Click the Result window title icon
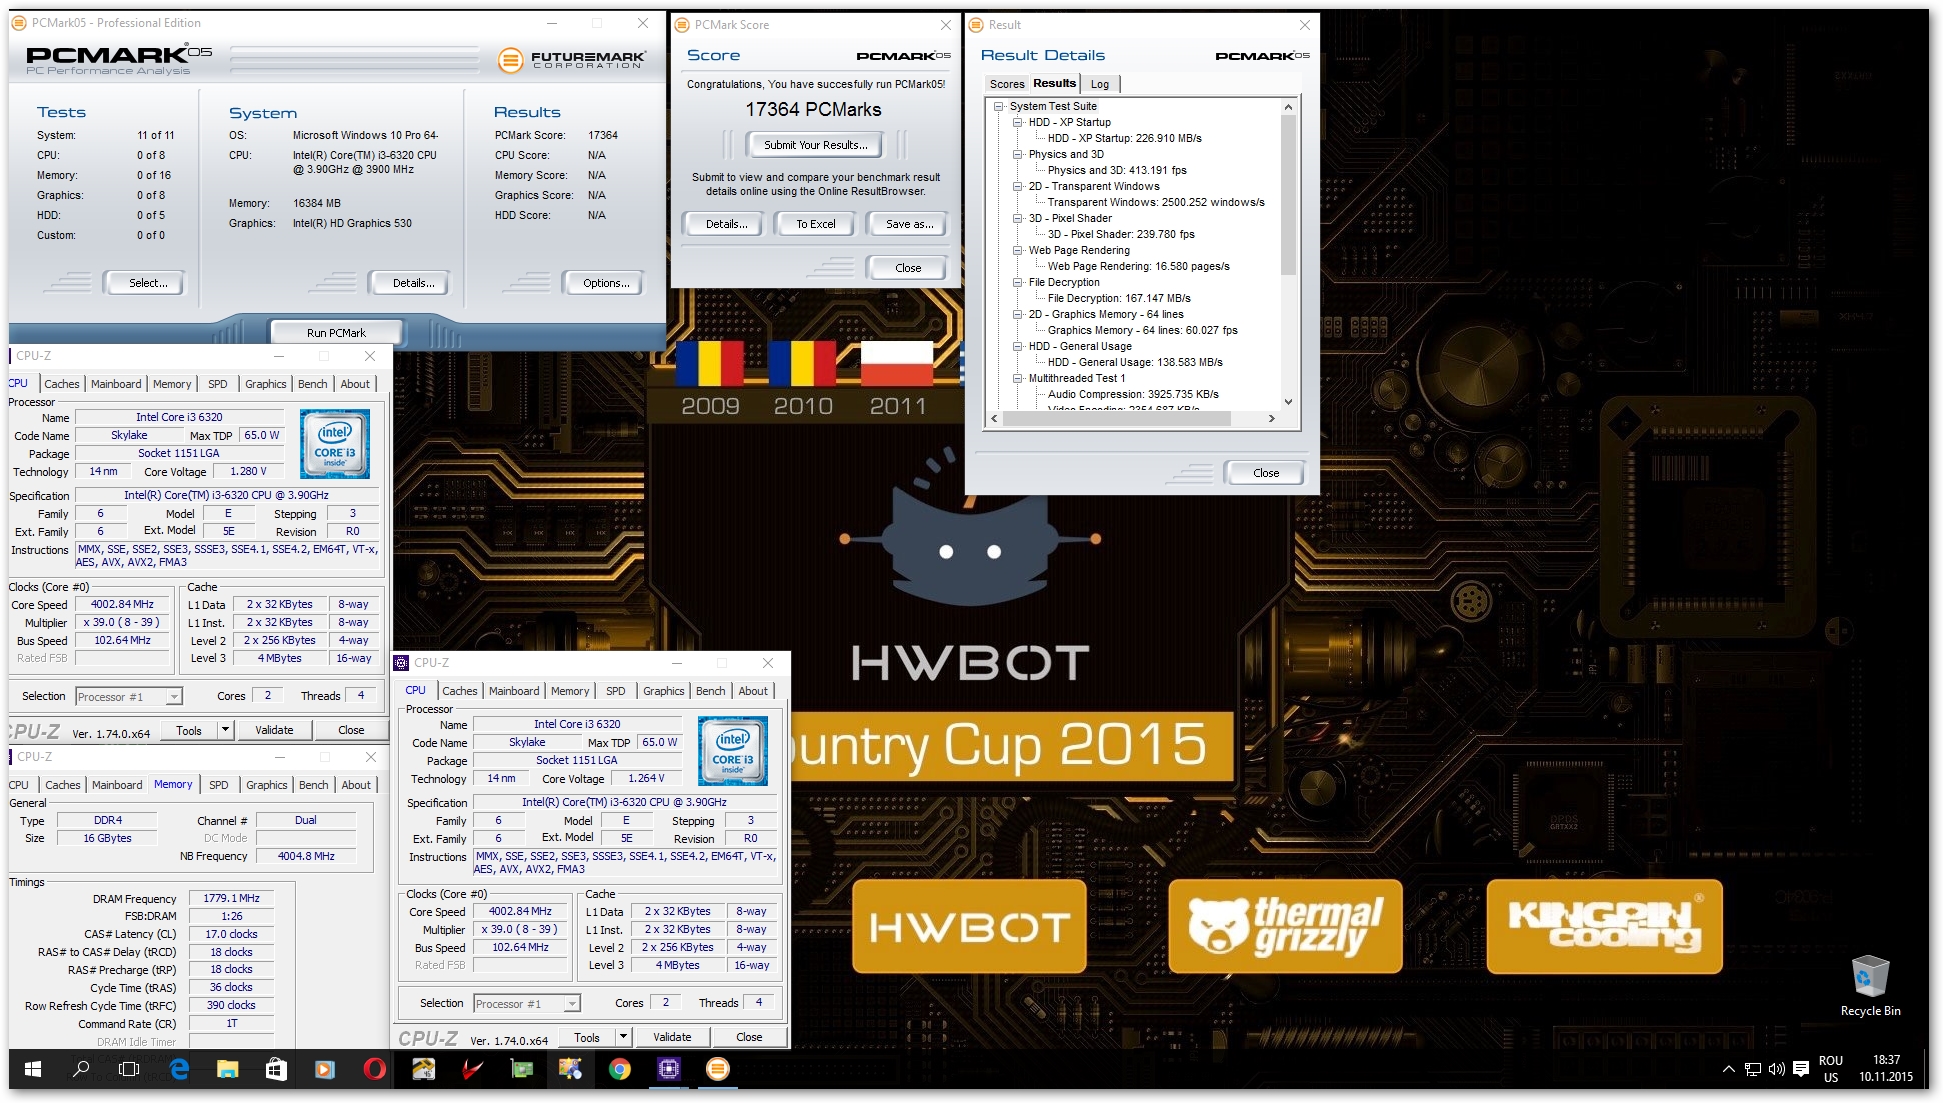Viewport: 1943px width, 1103px height. pyautogui.click(x=976, y=25)
